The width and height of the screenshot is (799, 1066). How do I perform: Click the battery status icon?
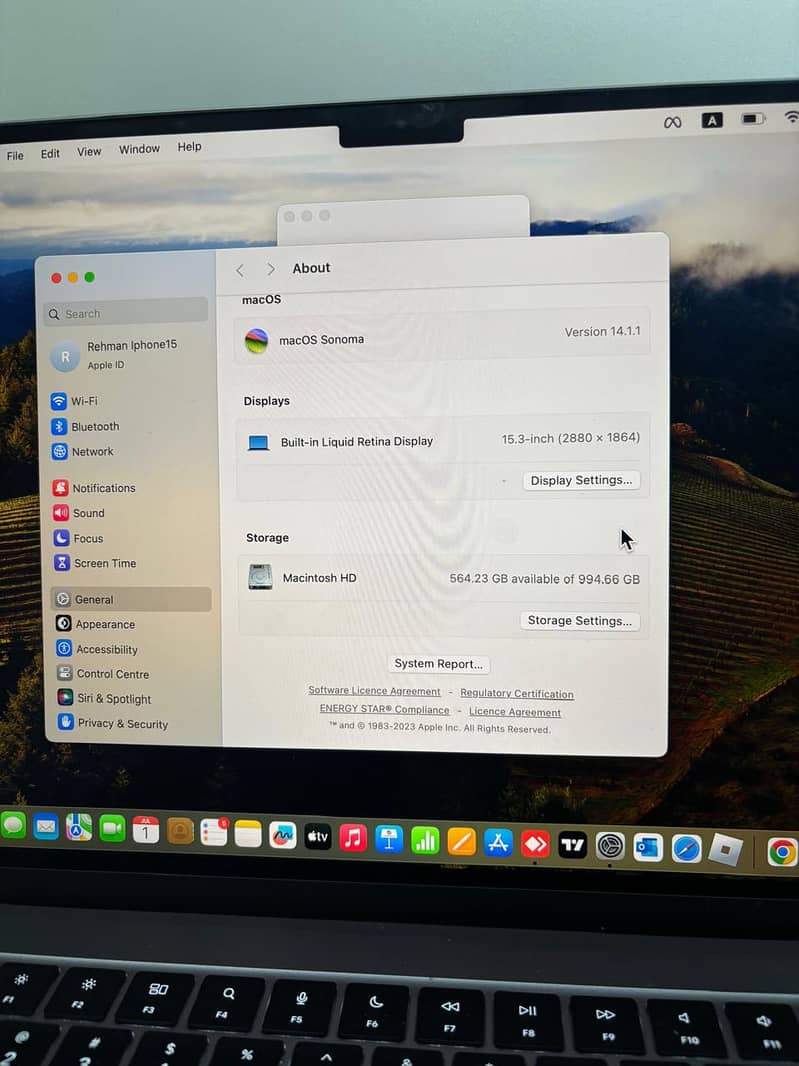tap(753, 119)
